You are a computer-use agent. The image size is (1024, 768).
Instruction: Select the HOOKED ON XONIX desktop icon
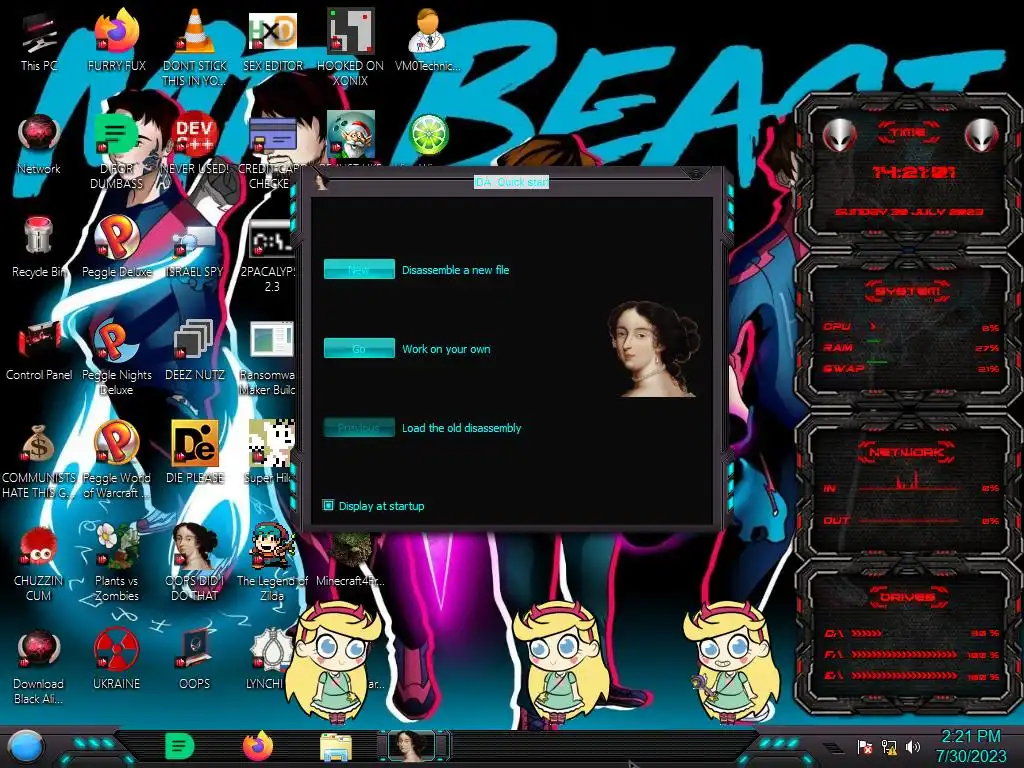350,47
